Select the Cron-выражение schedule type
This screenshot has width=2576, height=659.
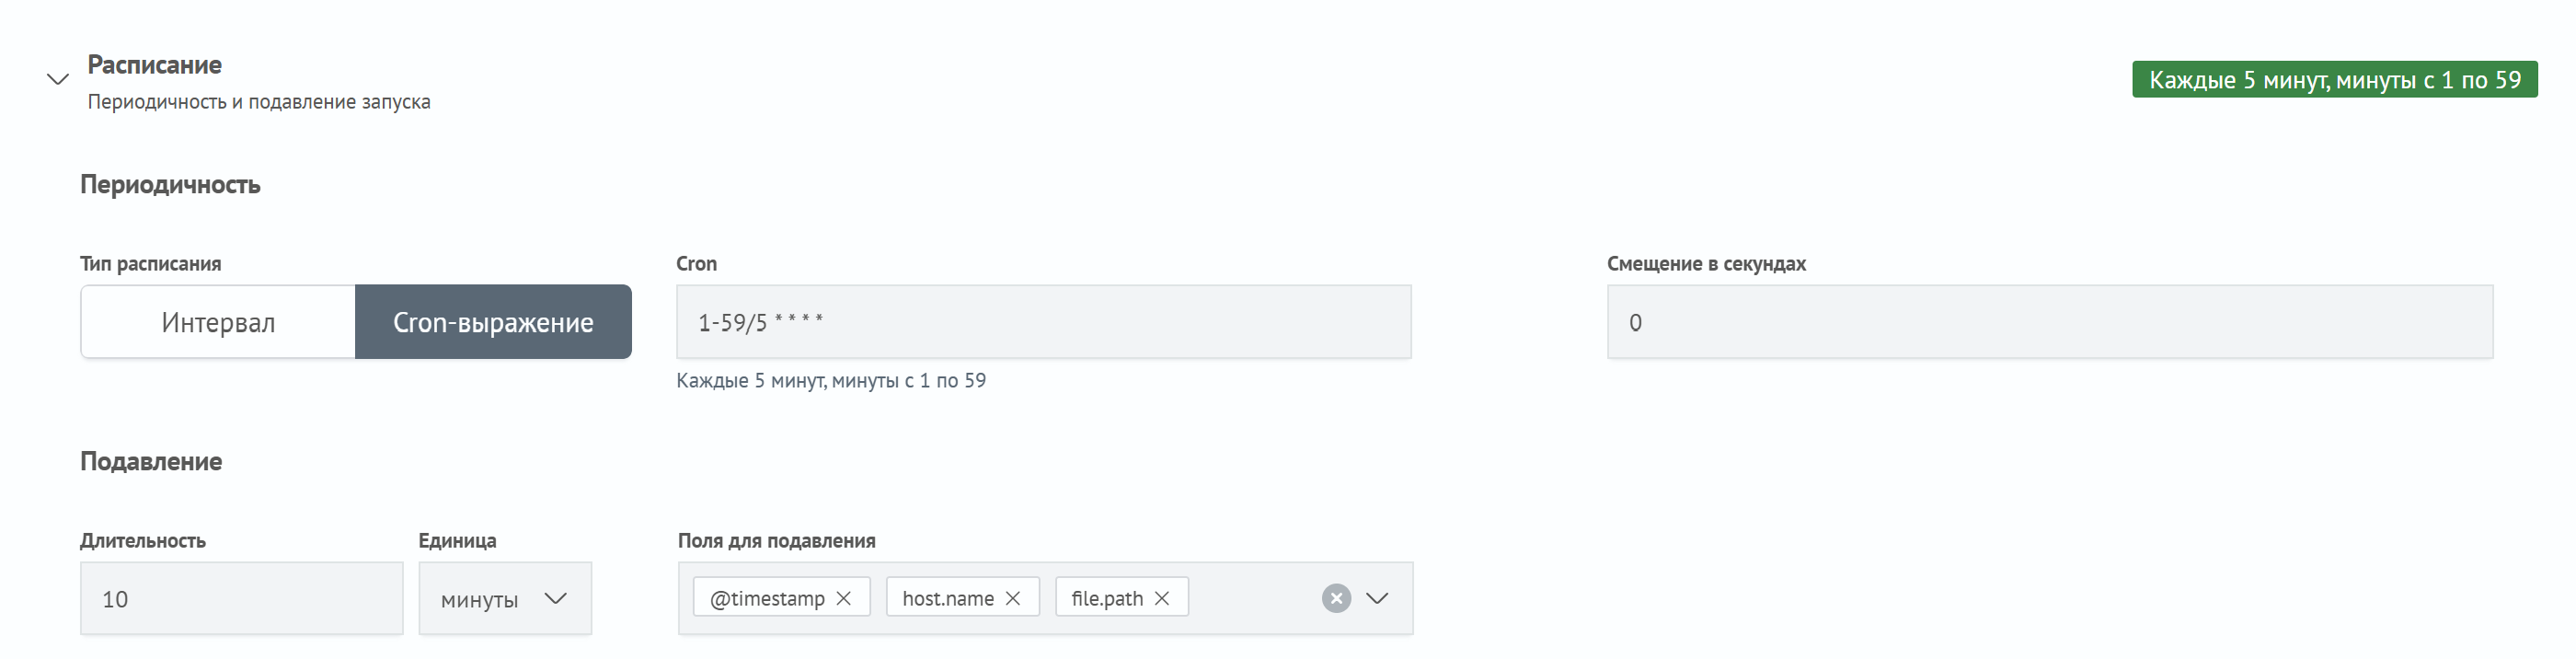coord(493,322)
